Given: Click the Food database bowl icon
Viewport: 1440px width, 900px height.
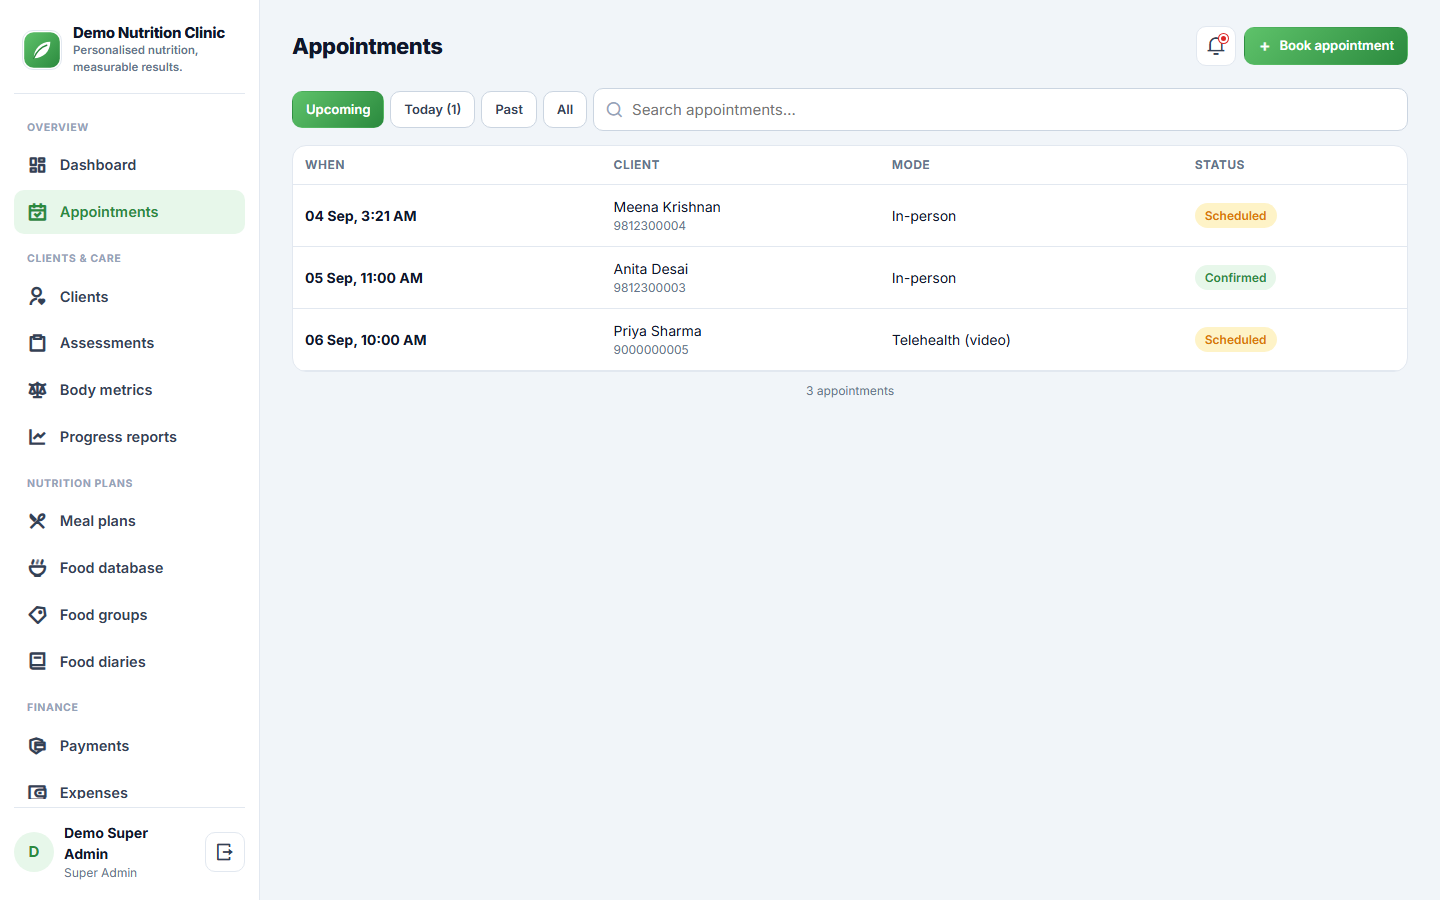Looking at the screenshot, I should point(37,568).
